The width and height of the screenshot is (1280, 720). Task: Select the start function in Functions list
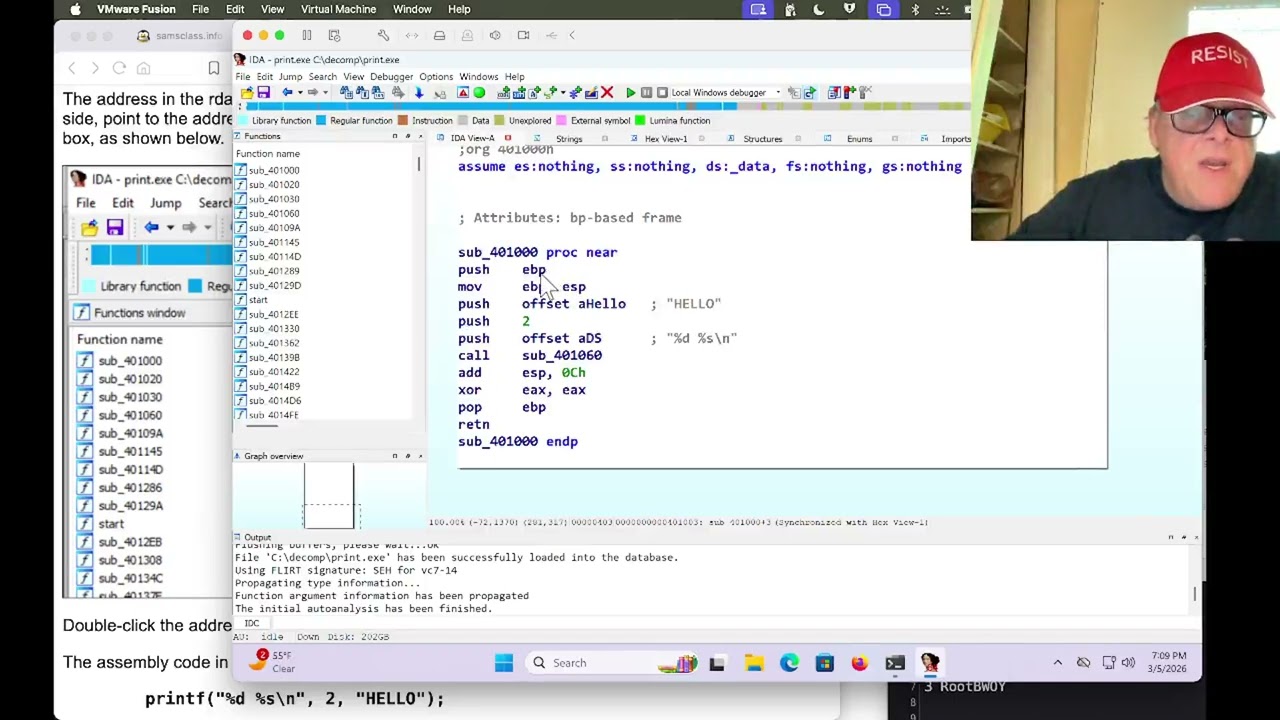(258, 300)
